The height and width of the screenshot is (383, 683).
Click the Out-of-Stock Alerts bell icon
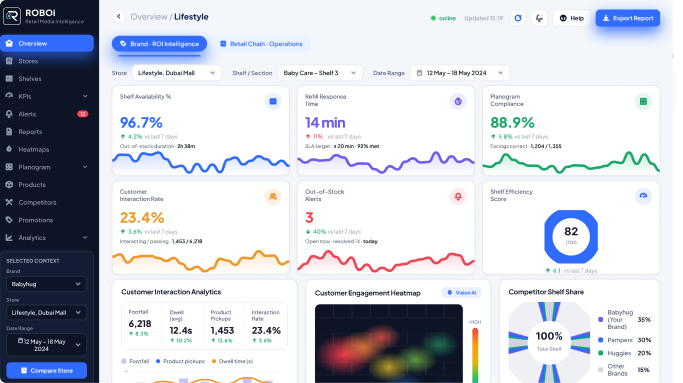tap(458, 197)
